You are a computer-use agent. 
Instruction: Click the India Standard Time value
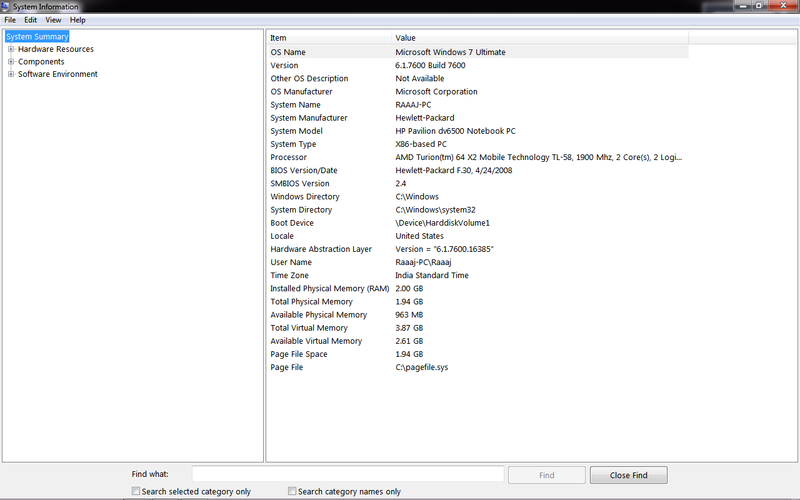[432, 276]
